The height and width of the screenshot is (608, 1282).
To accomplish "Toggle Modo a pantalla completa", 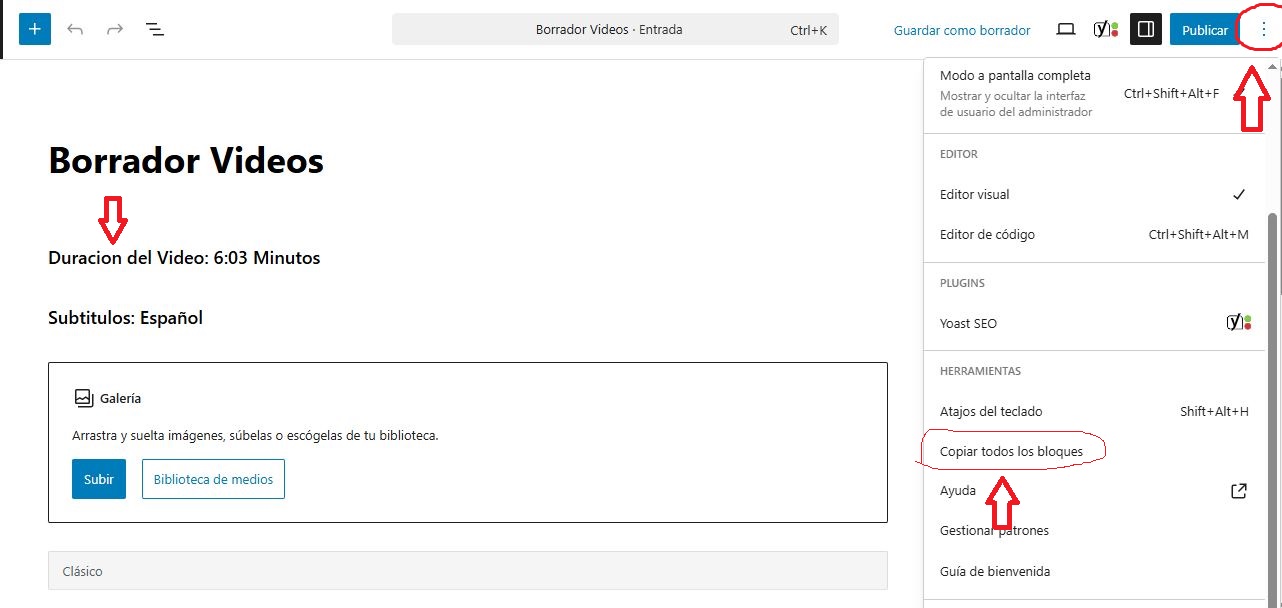I will 1015,76.
